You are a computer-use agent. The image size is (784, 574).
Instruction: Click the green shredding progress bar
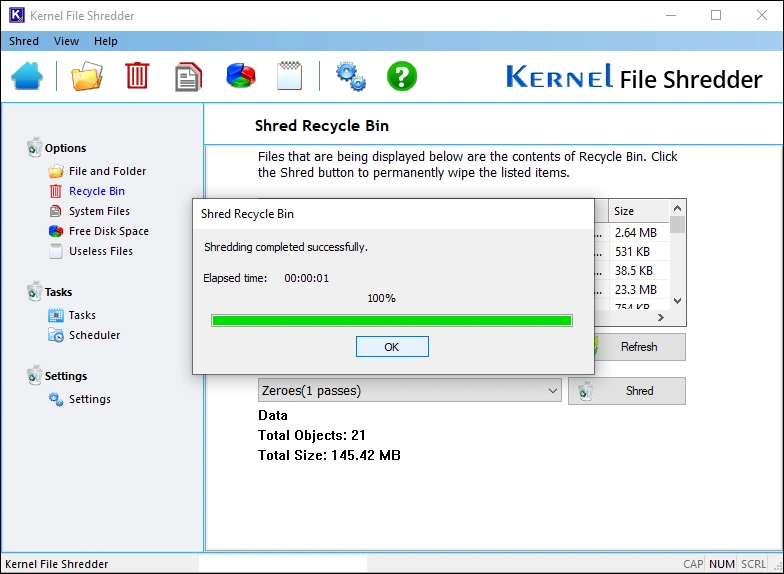[391, 320]
